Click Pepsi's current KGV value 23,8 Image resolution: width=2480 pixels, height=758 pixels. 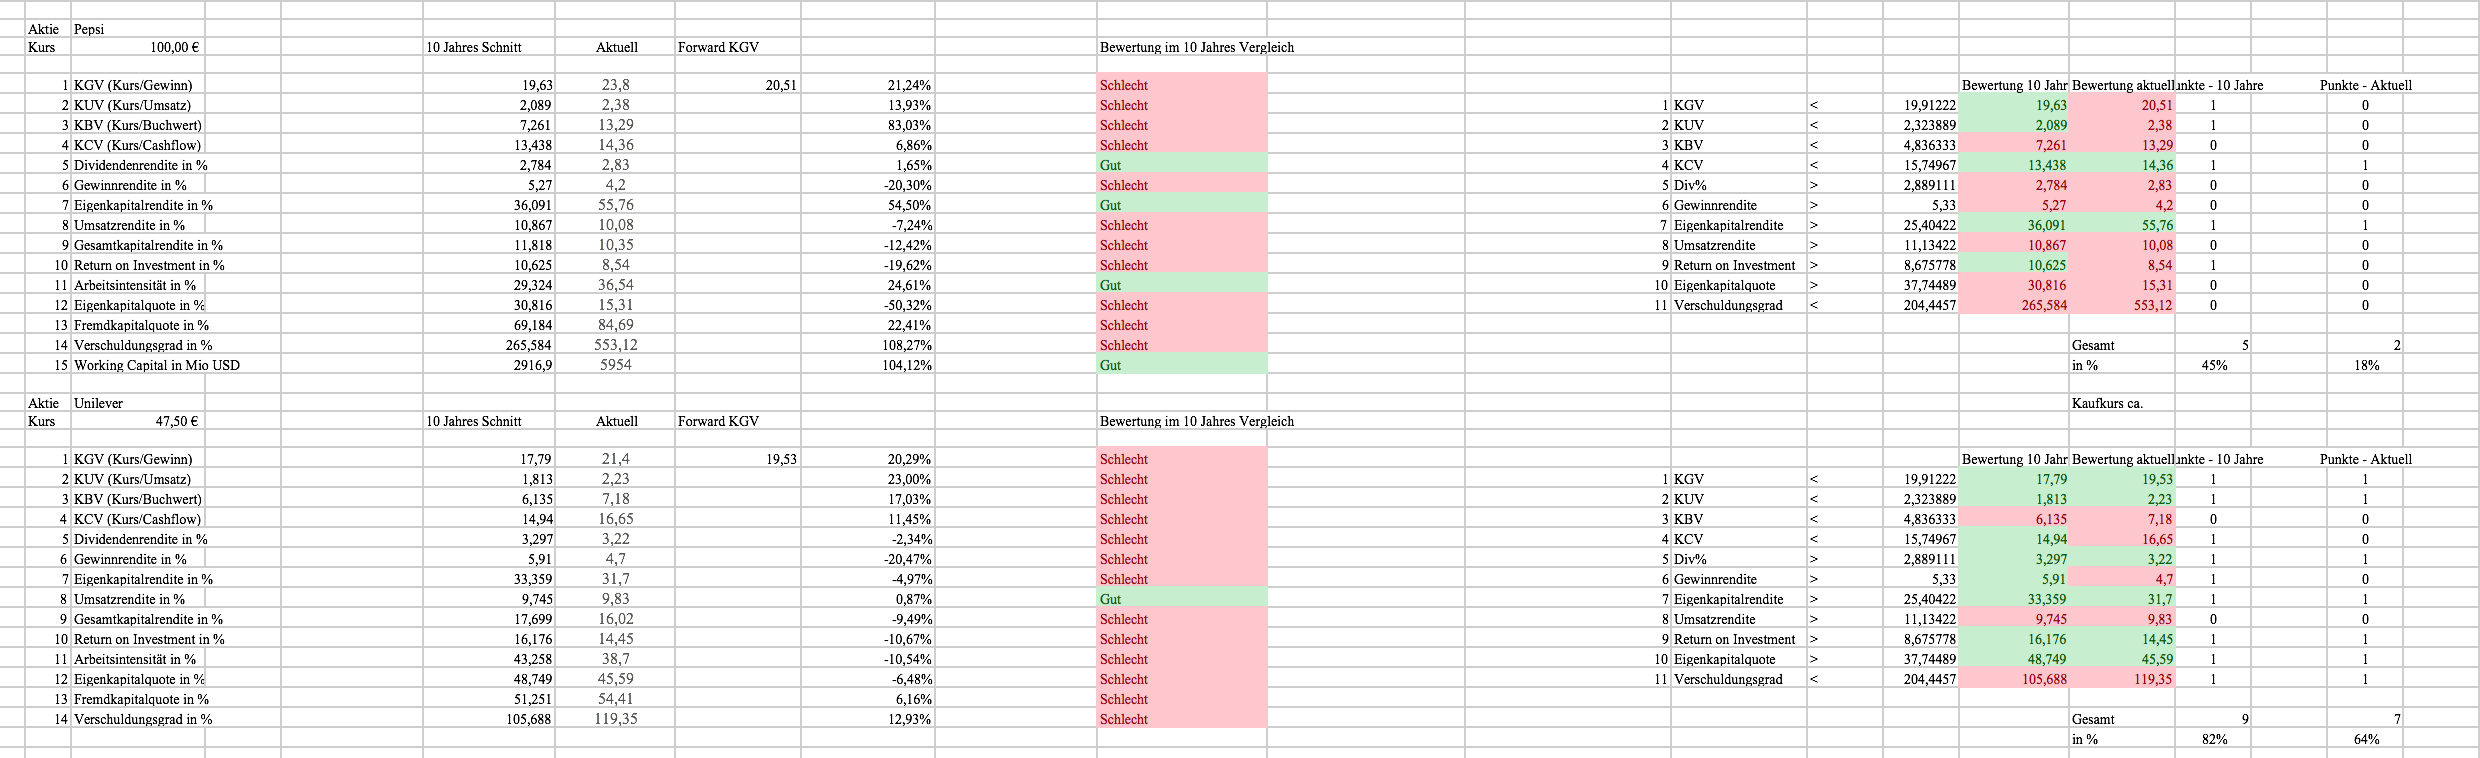point(616,85)
